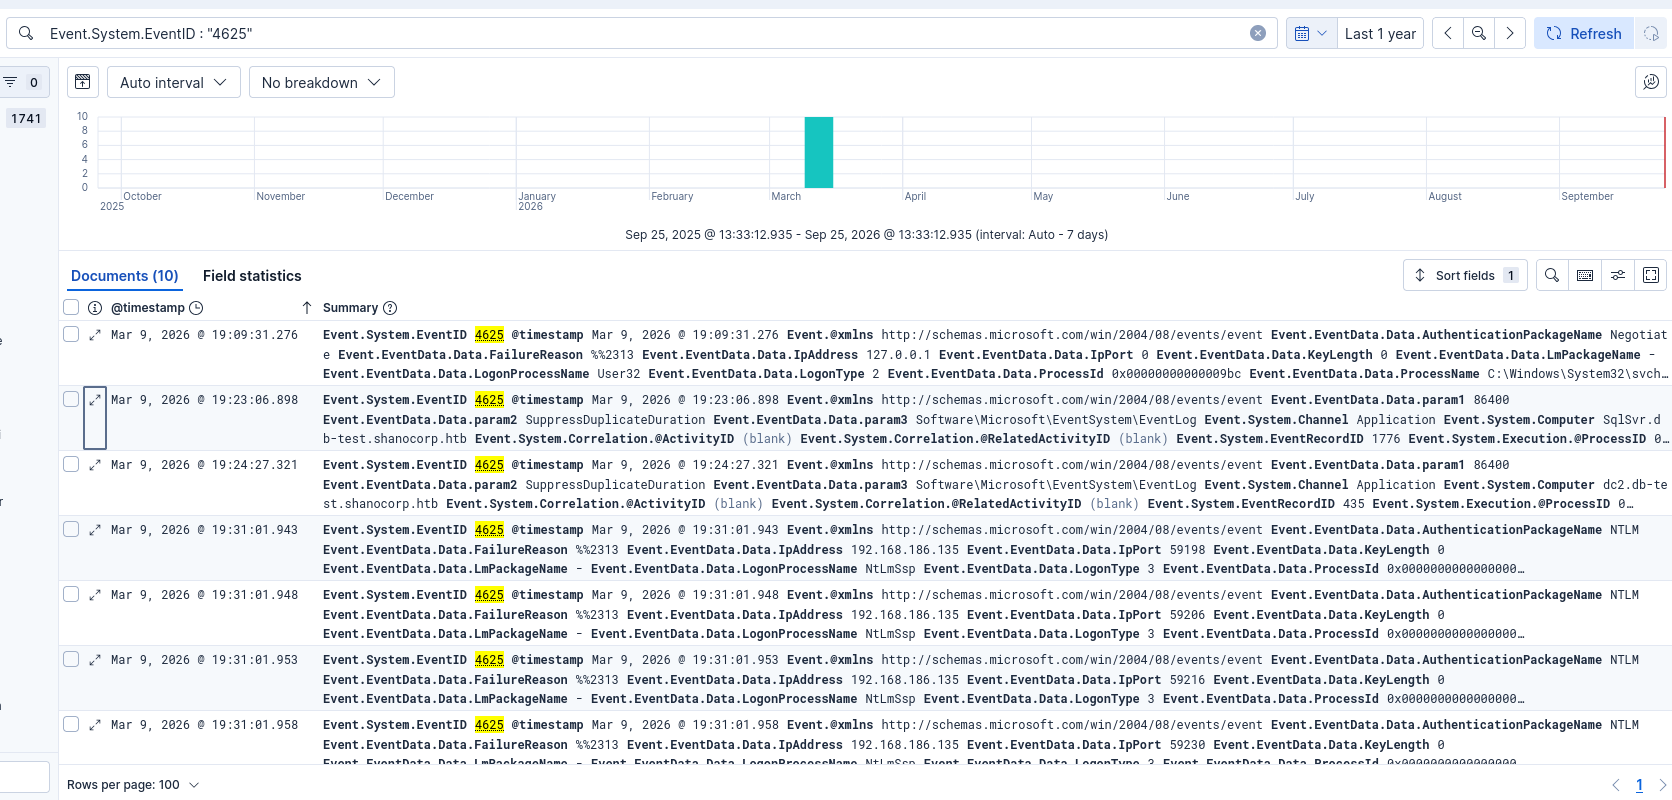Toggle the select-all rows checkbox
Image resolution: width=1672 pixels, height=800 pixels.
(x=71, y=307)
